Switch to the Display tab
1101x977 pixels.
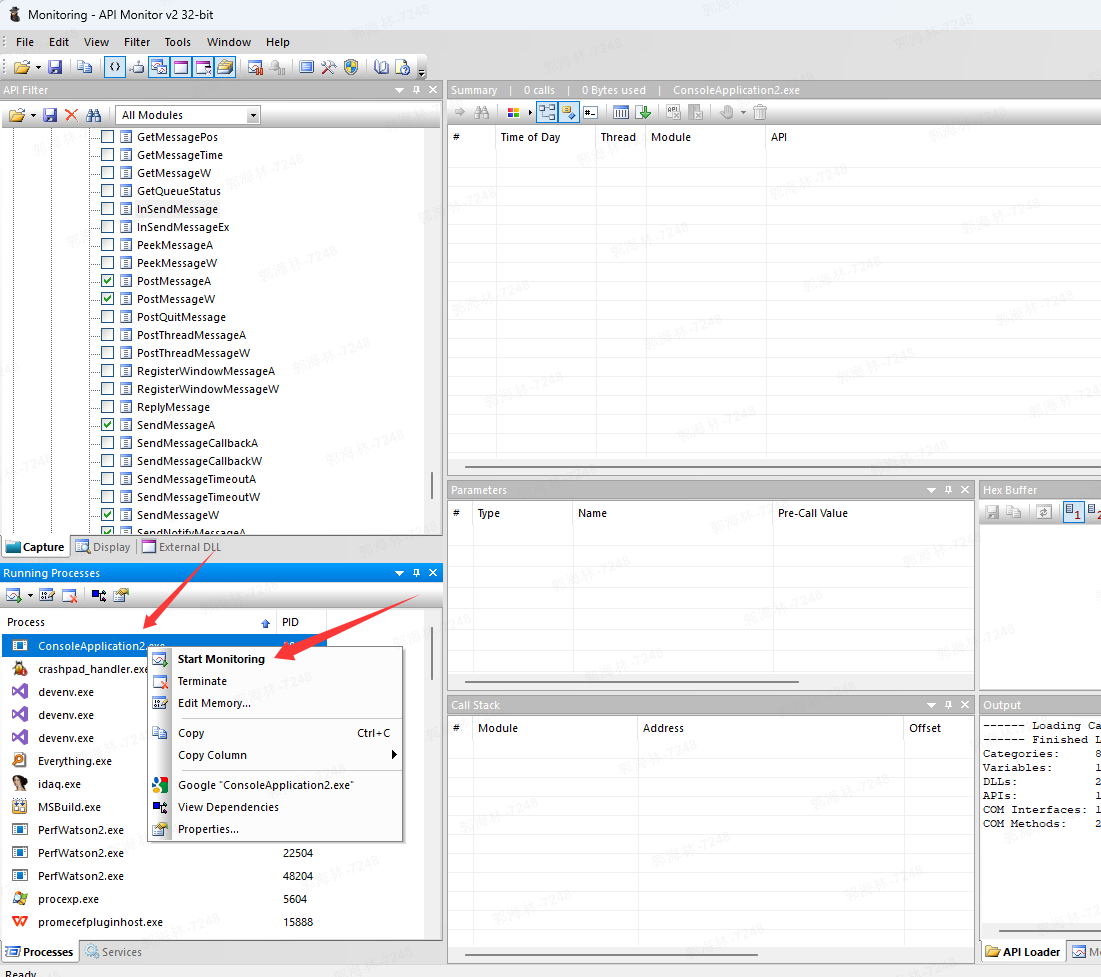[103, 547]
